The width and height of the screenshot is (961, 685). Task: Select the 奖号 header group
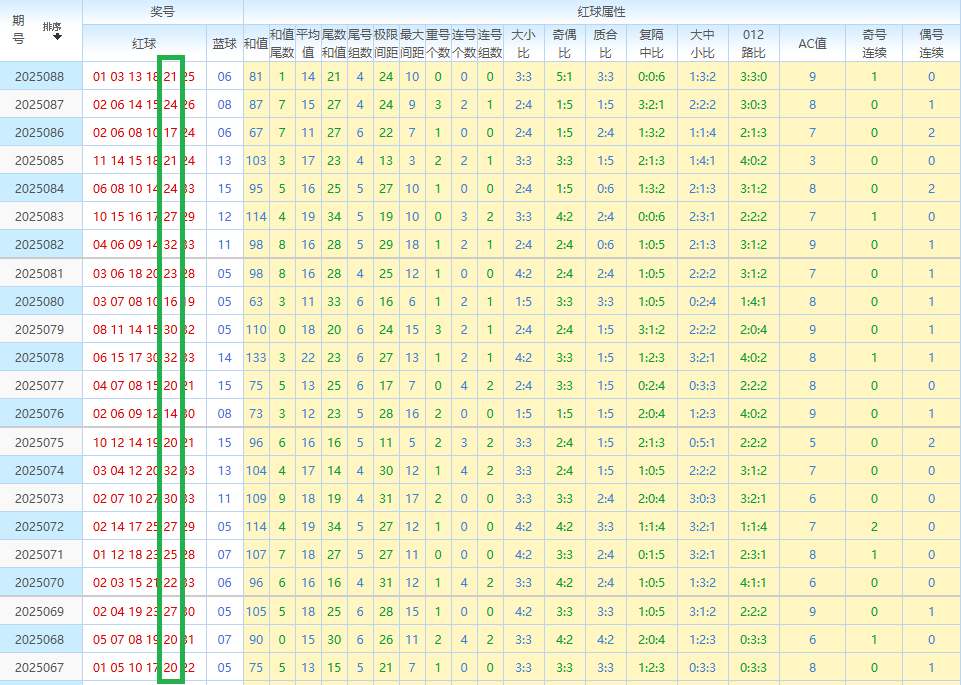(x=162, y=12)
